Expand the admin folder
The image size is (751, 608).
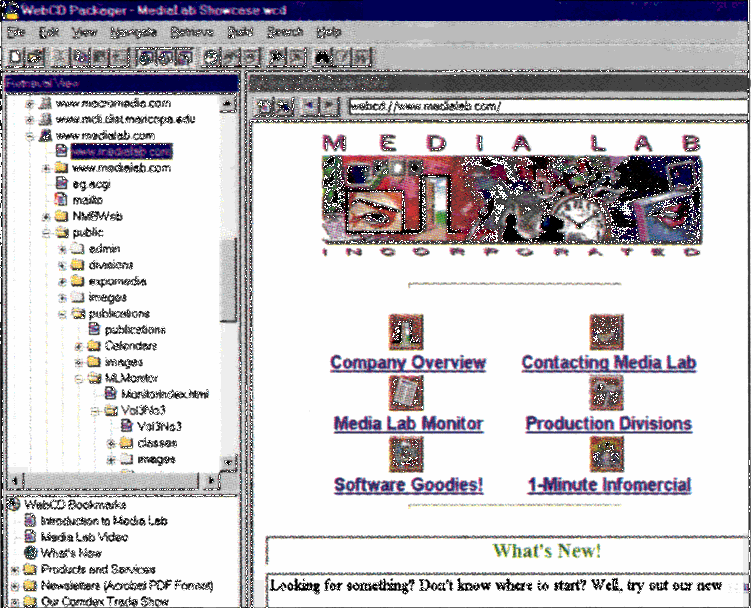point(62,249)
